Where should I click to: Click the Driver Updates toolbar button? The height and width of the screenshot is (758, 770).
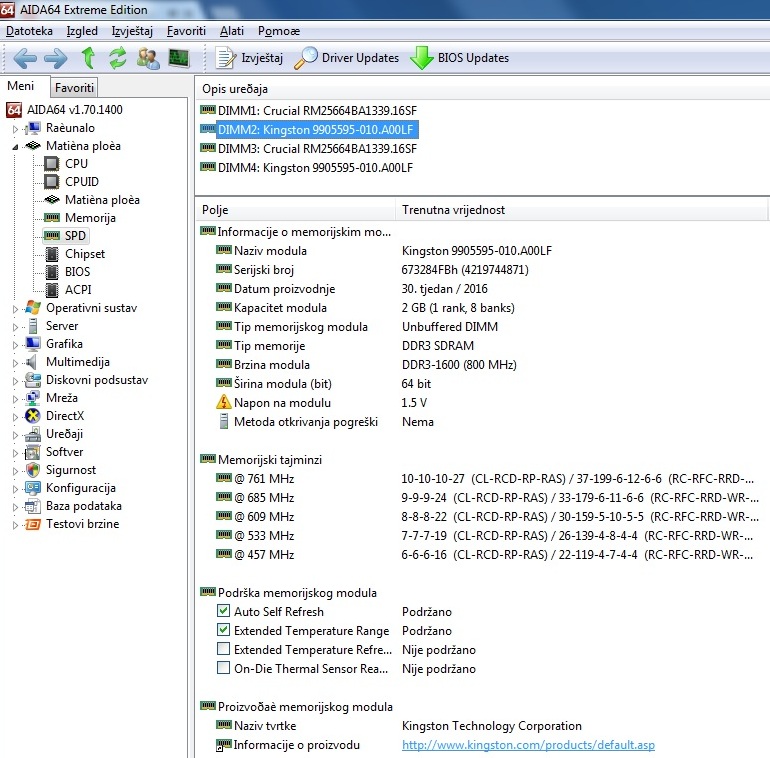(x=346, y=58)
